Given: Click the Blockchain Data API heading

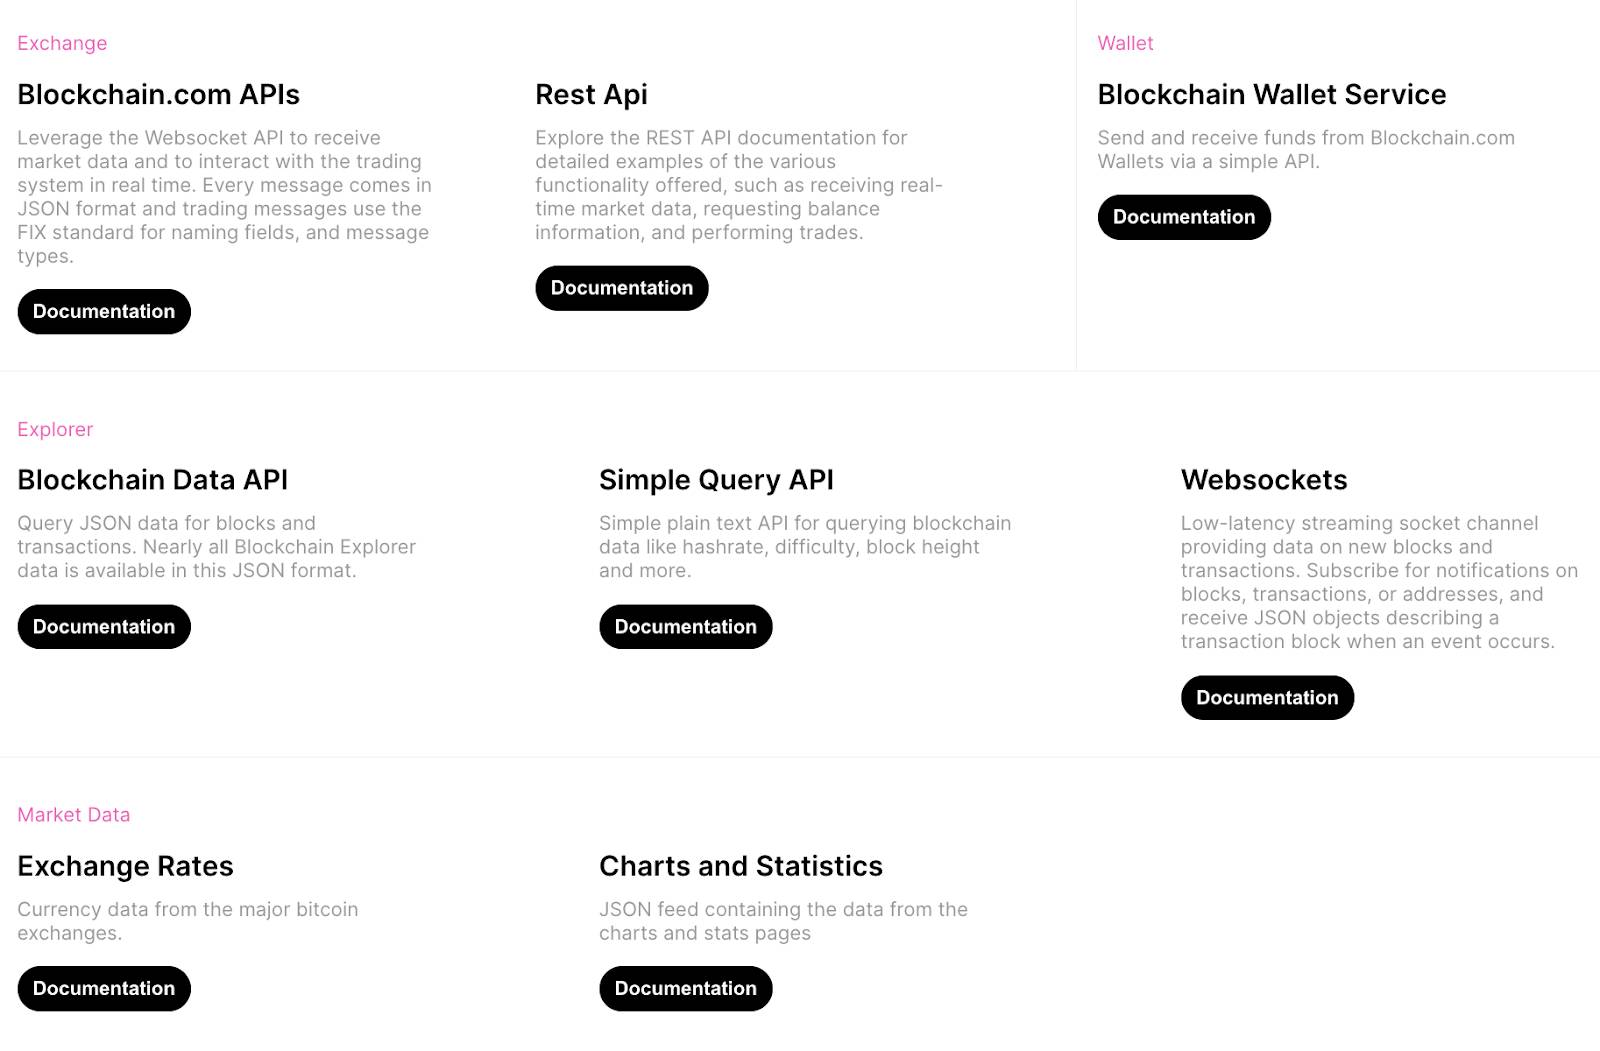Looking at the screenshot, I should (152, 480).
